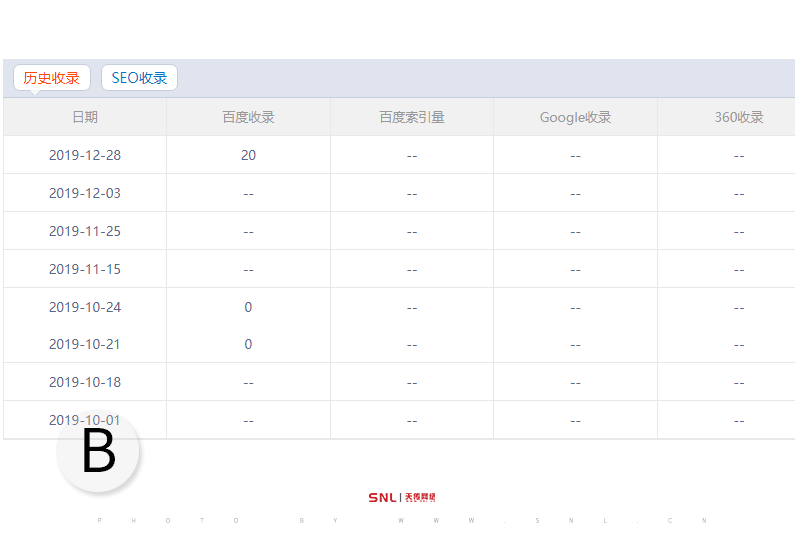The width and height of the screenshot is (800, 533).
Task: Select the Google收录 column header
Action: point(575,117)
